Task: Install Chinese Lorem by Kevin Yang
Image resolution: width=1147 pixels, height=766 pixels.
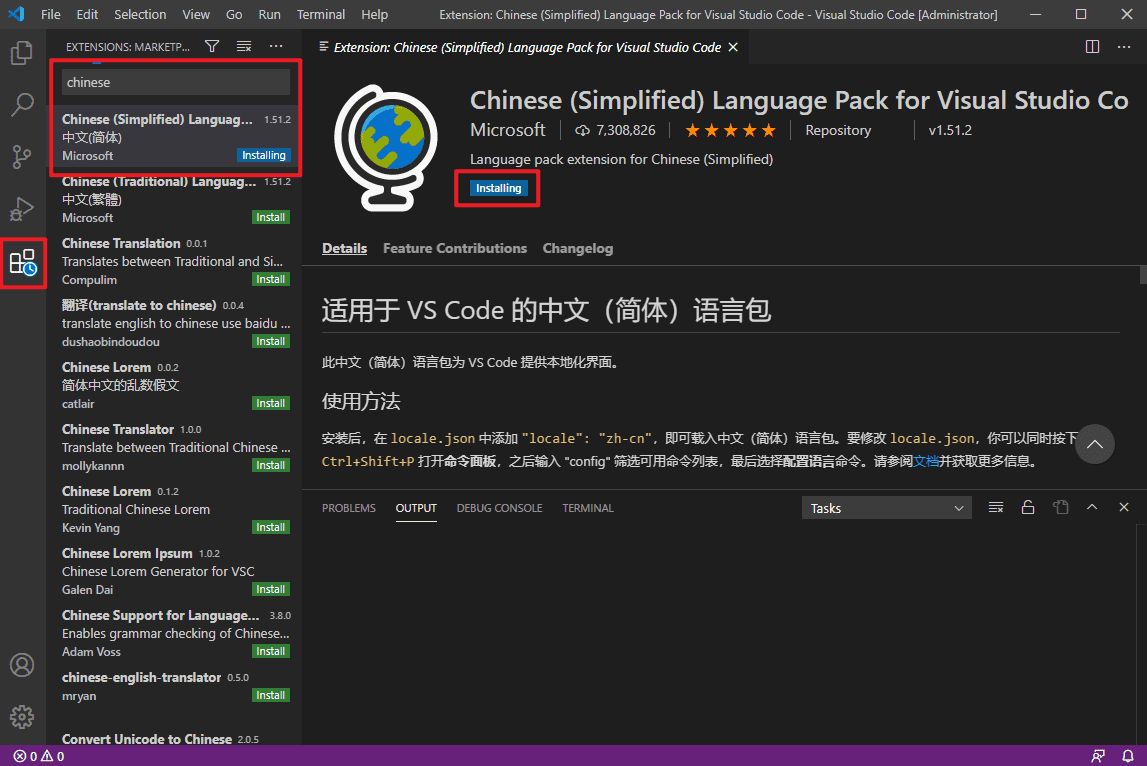Action: tap(271, 527)
